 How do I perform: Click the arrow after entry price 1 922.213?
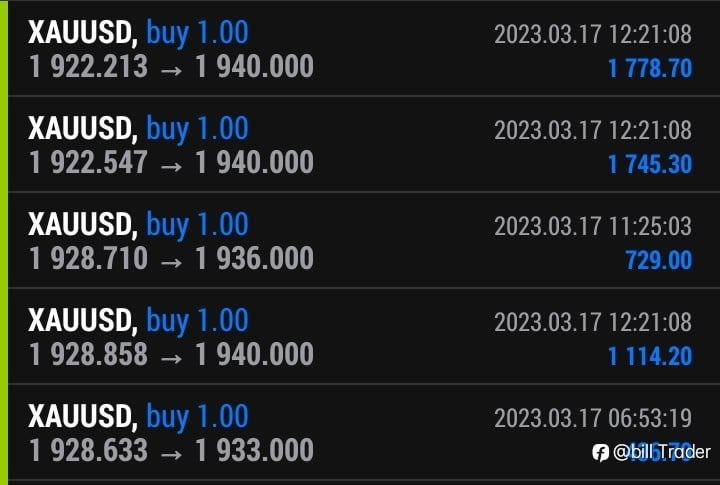[x=171, y=71]
